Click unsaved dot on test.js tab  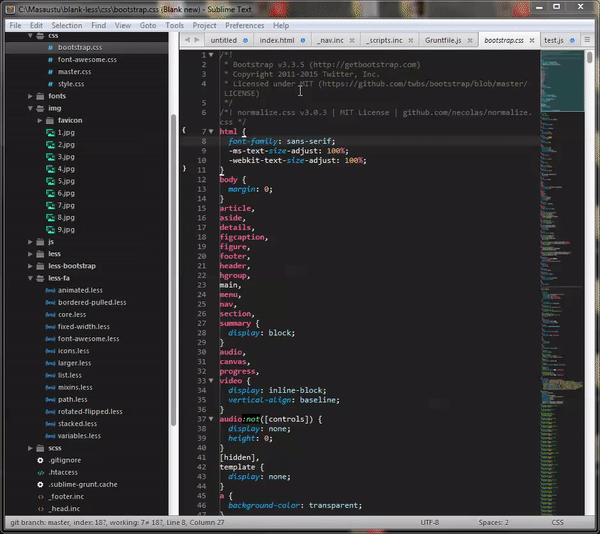click(572, 40)
